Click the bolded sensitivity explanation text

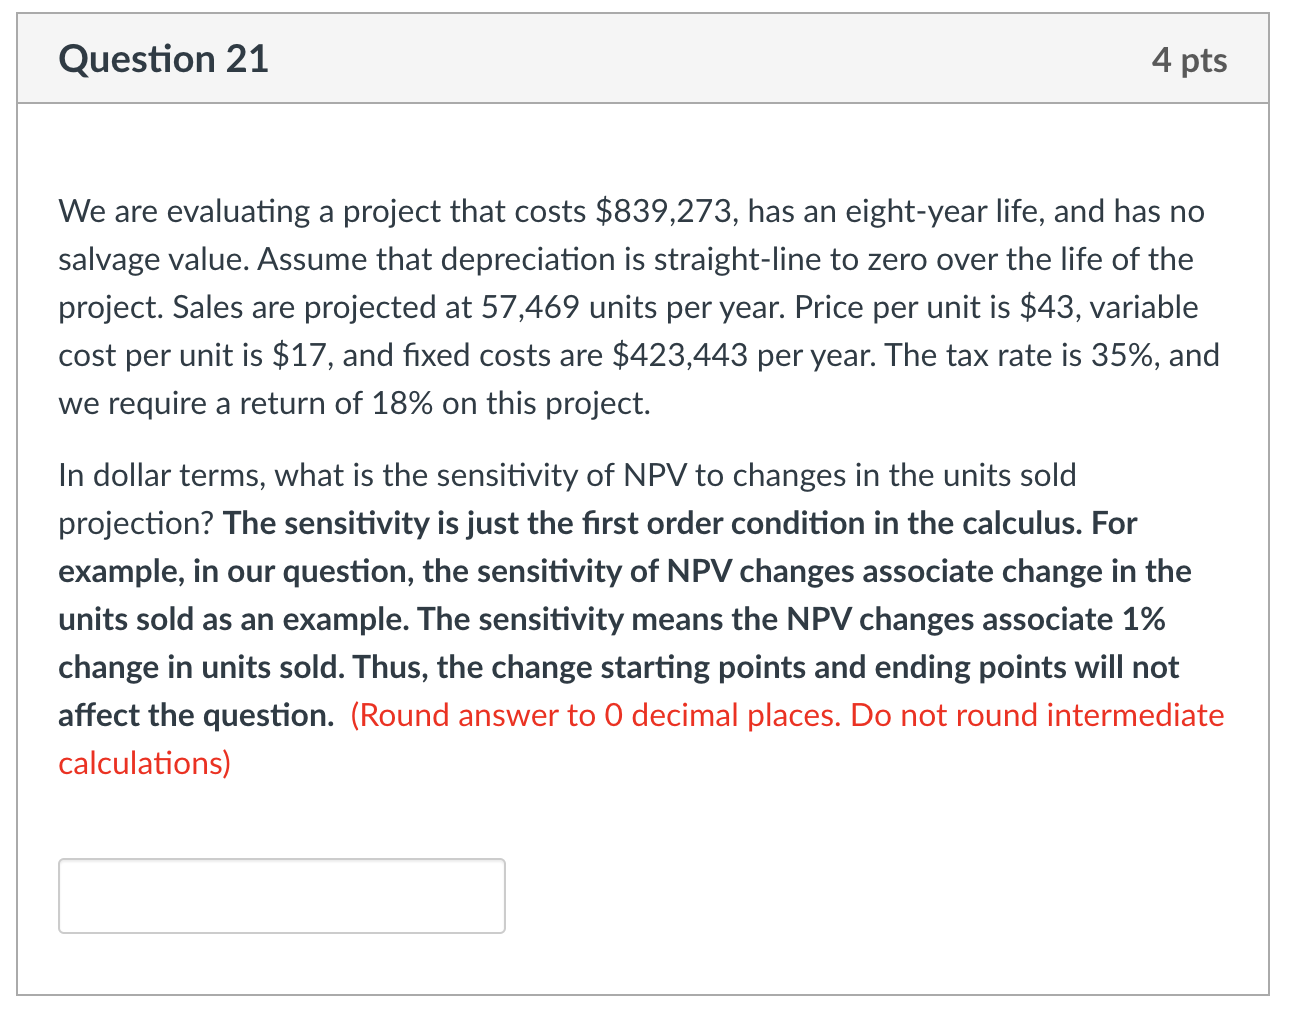coord(620,618)
